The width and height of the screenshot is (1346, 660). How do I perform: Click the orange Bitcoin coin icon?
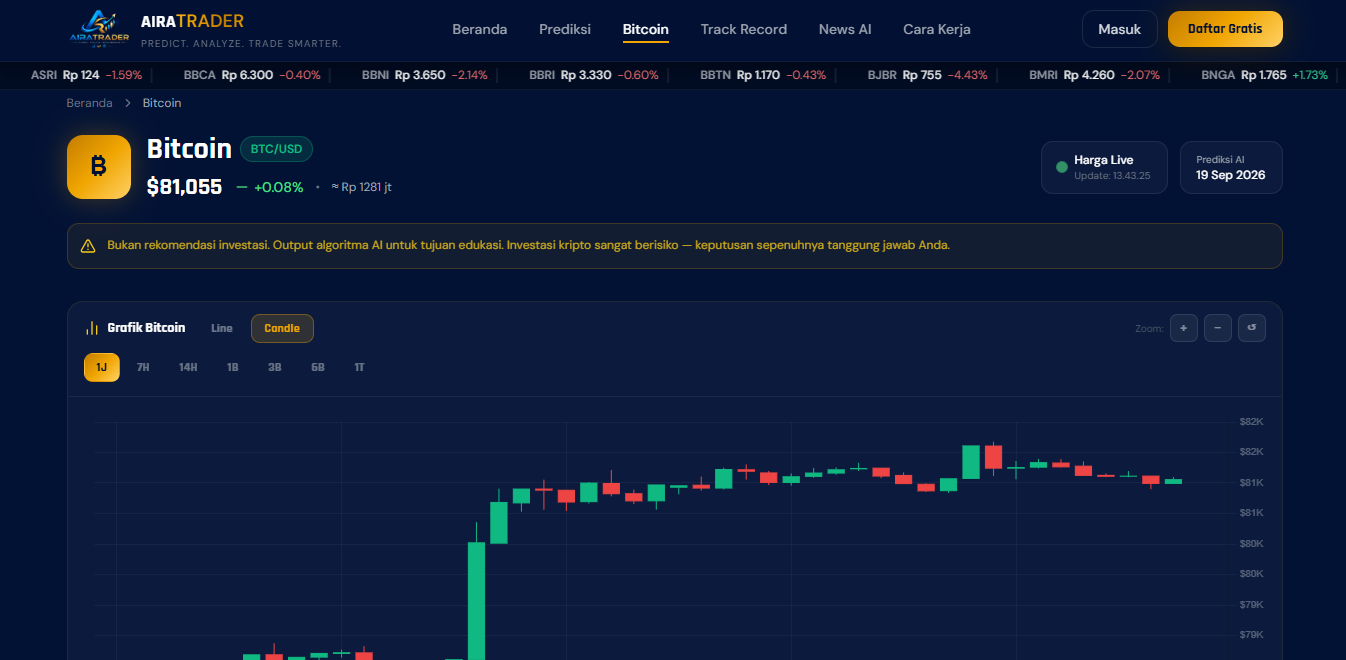(99, 167)
